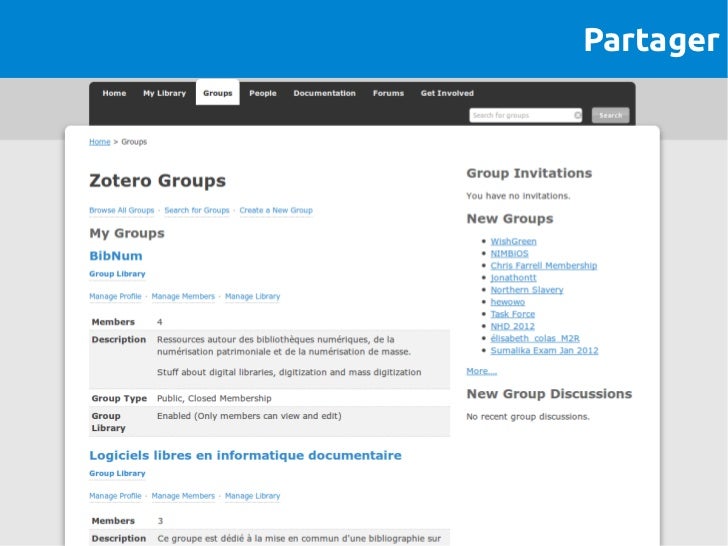The width and height of the screenshot is (728, 546).
Task: Click the Group Invitations heading
Action: pos(529,173)
